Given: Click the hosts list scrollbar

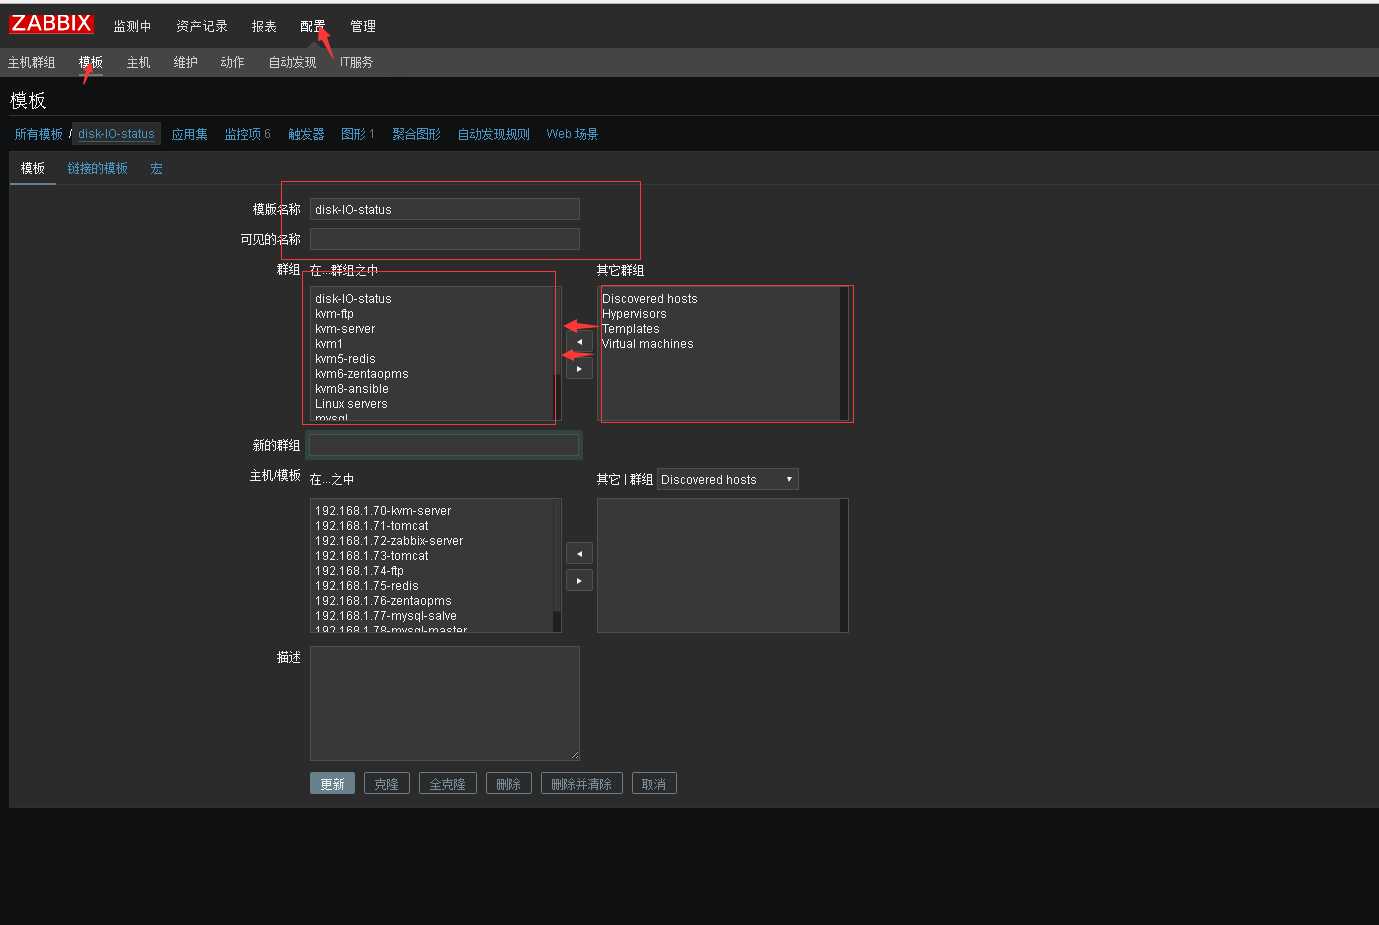Looking at the screenshot, I should (x=557, y=566).
